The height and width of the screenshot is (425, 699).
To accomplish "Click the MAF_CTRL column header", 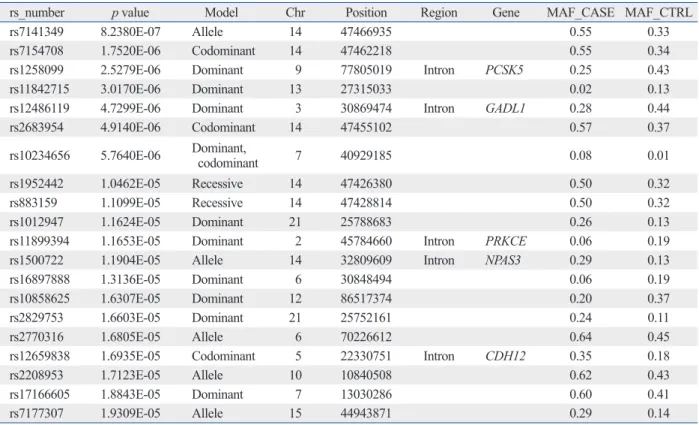I will click(658, 12).
